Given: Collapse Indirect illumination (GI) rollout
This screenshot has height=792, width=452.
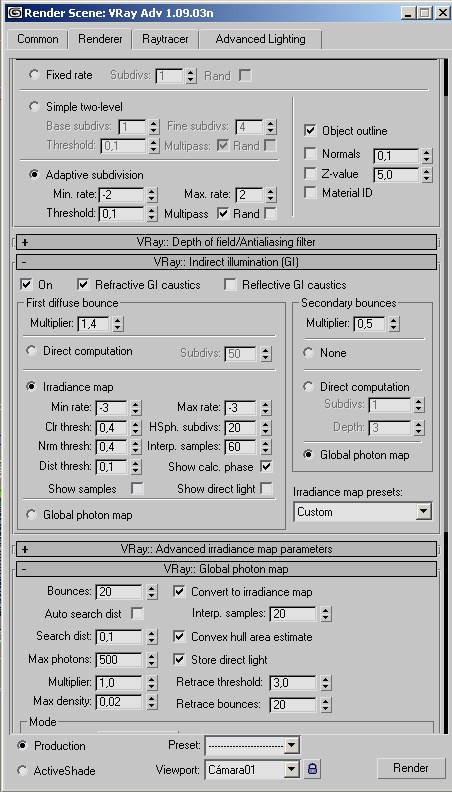Looking at the screenshot, I should [x=226, y=262].
